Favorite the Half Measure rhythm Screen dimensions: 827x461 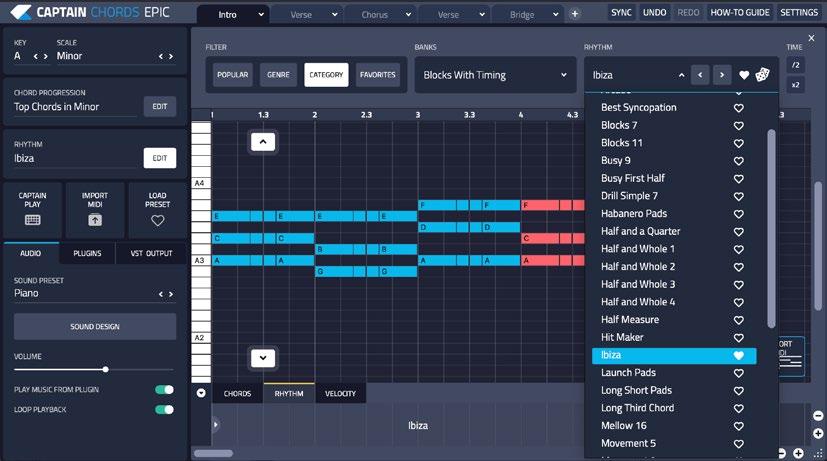point(738,320)
